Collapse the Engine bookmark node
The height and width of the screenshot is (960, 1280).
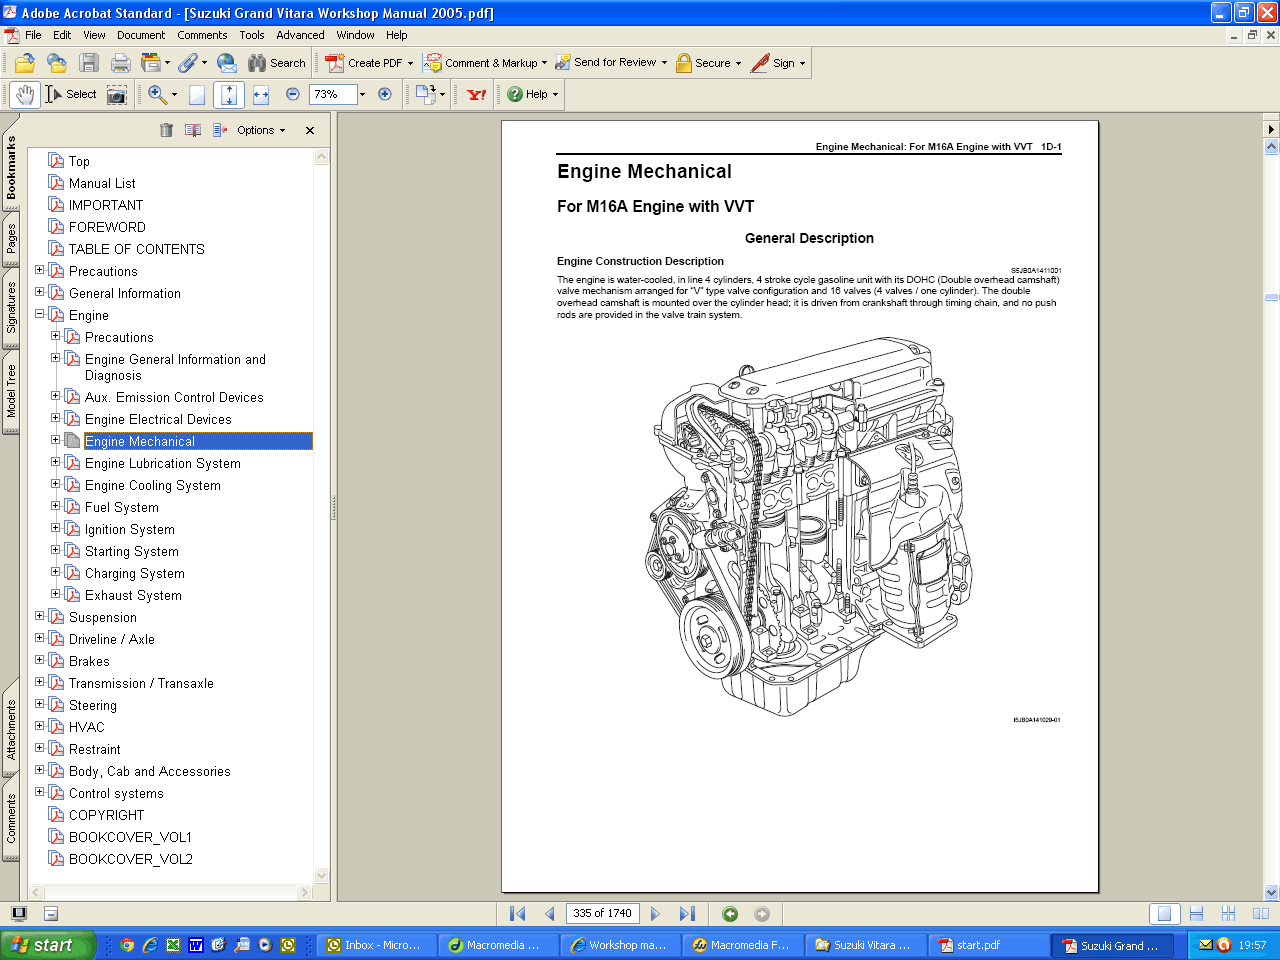tap(40, 314)
